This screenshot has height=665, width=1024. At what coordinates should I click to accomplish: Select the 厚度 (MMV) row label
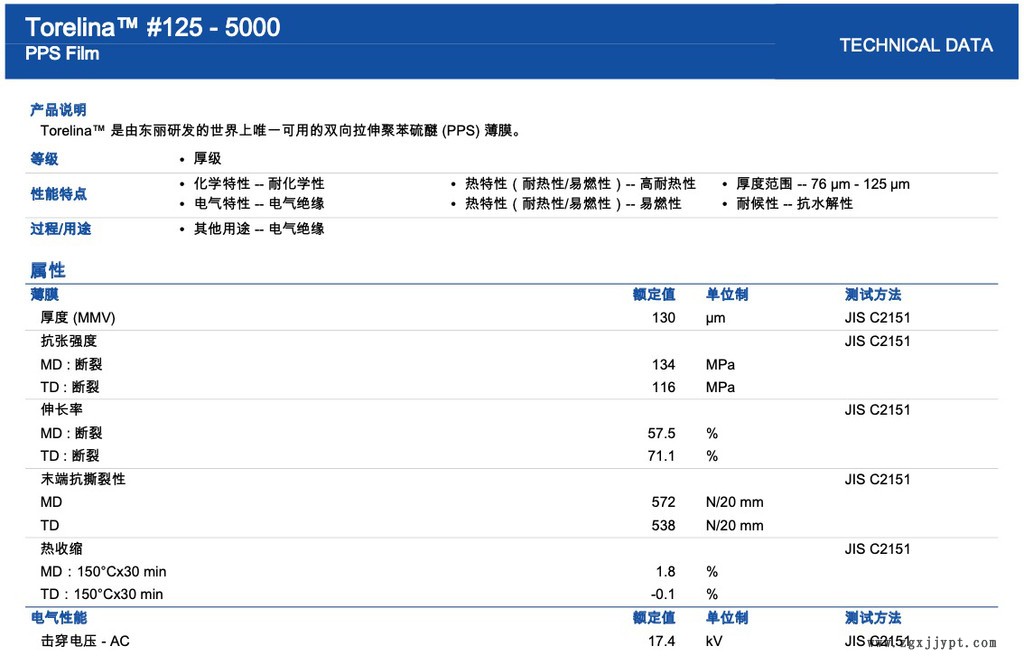[78, 318]
